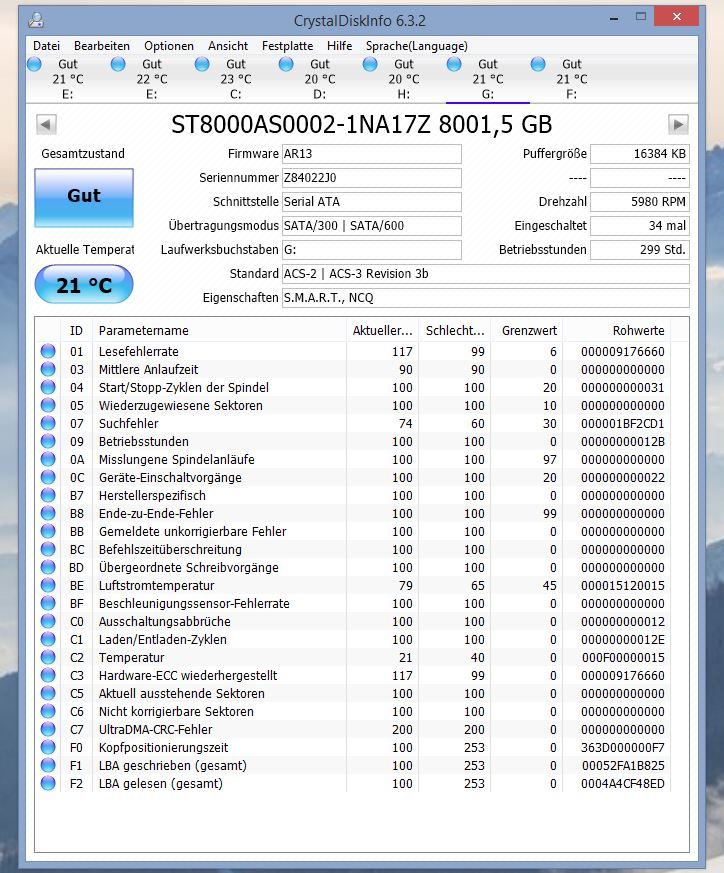This screenshot has width=724, height=873.
Task: Switch to the F: disk tab
Action: click(x=571, y=79)
